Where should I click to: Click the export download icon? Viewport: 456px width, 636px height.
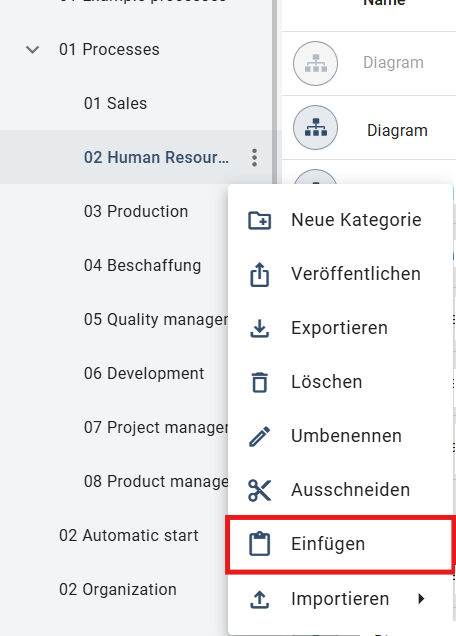point(260,328)
